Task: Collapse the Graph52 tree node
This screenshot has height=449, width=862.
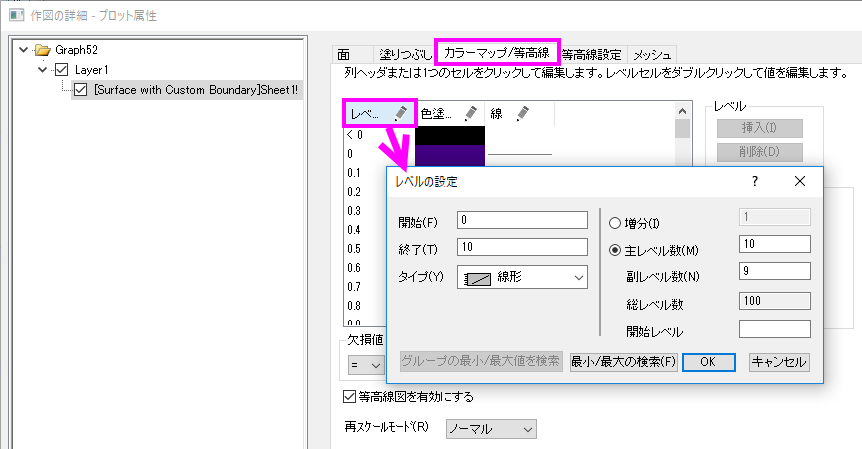Action: click(23, 50)
